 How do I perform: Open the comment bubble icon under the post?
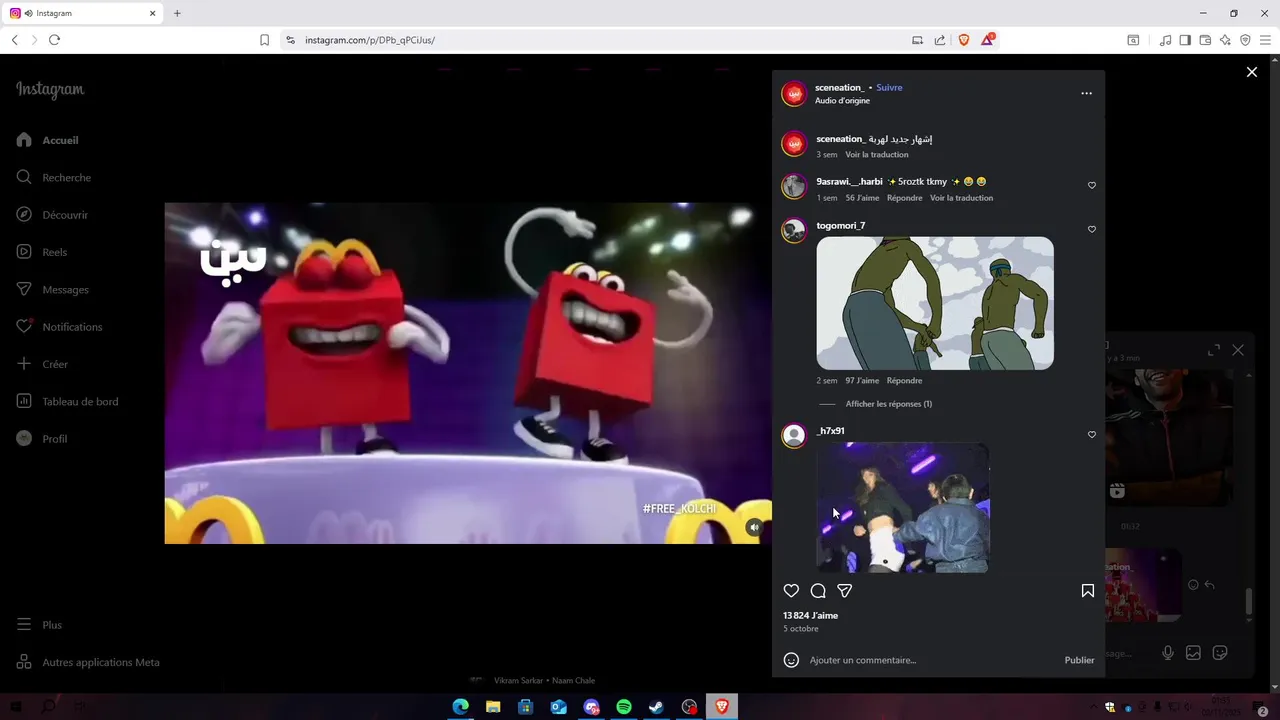[818, 591]
